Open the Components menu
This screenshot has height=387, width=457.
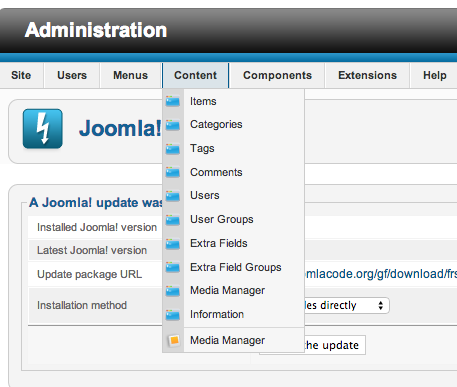coord(277,75)
